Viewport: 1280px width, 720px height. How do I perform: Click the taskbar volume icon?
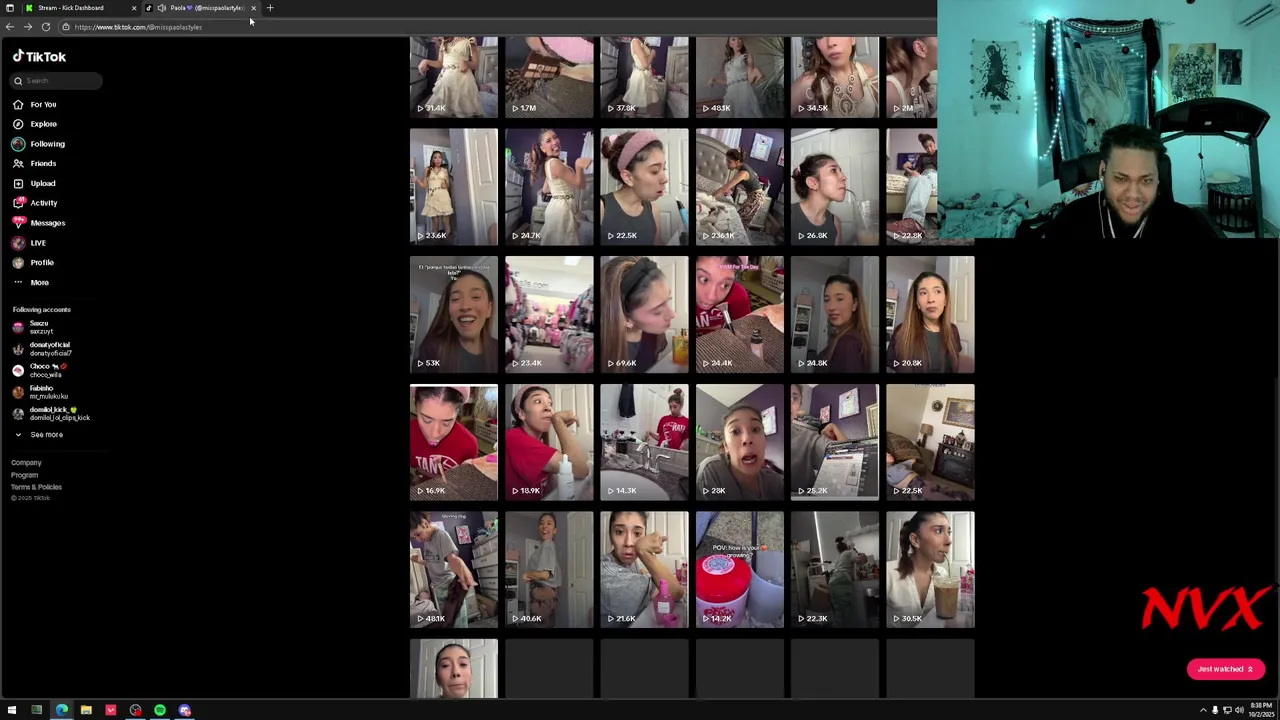(1240, 710)
